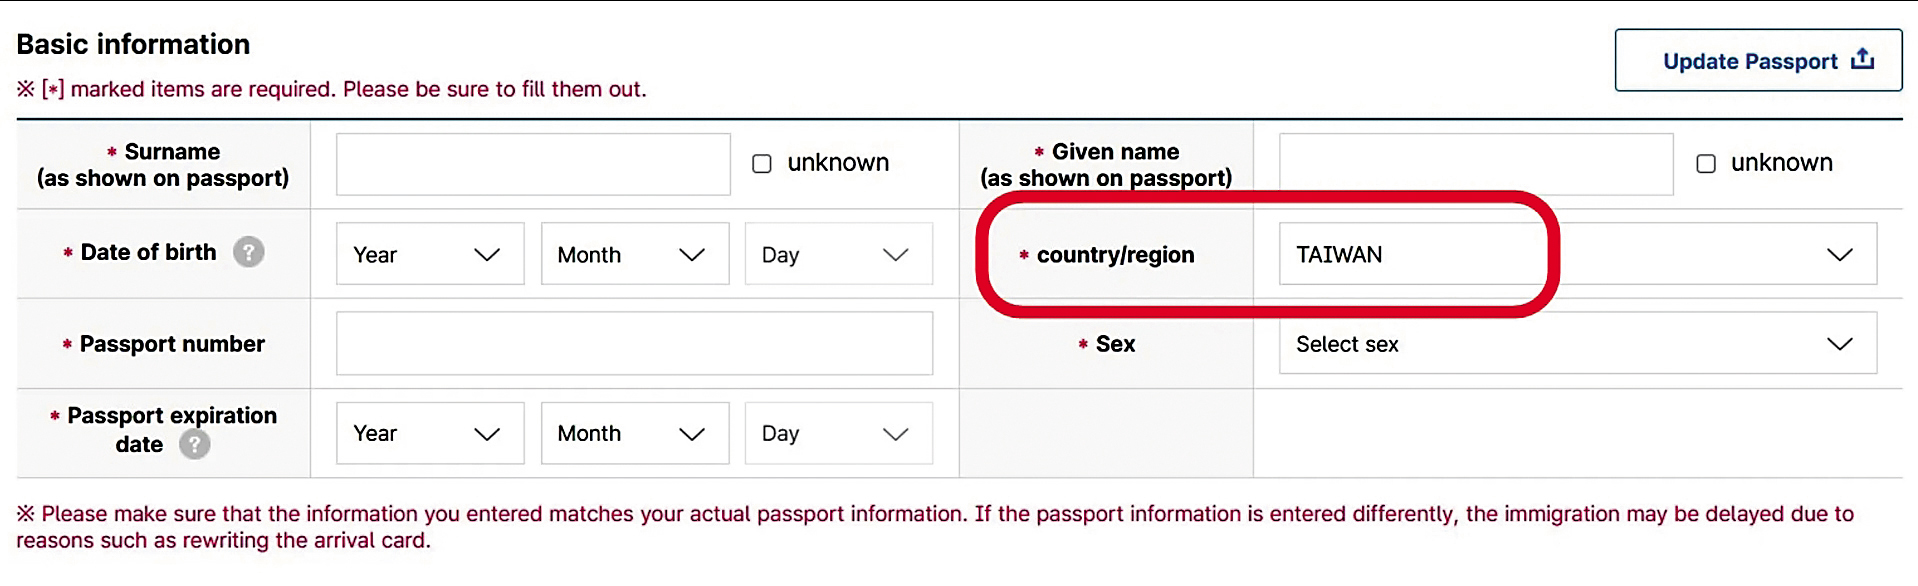Click the chevron arrow in country/region field
The width and height of the screenshot is (1918, 586).
point(1839,255)
